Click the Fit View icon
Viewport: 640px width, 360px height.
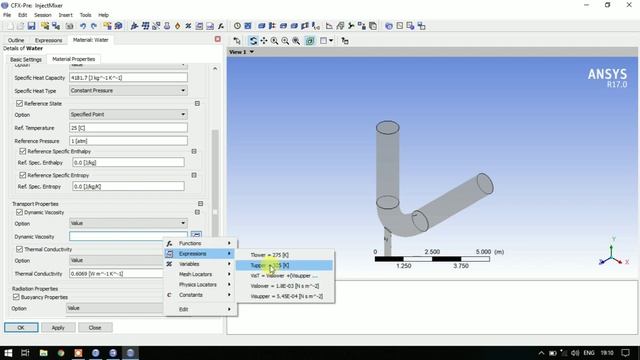(310, 41)
